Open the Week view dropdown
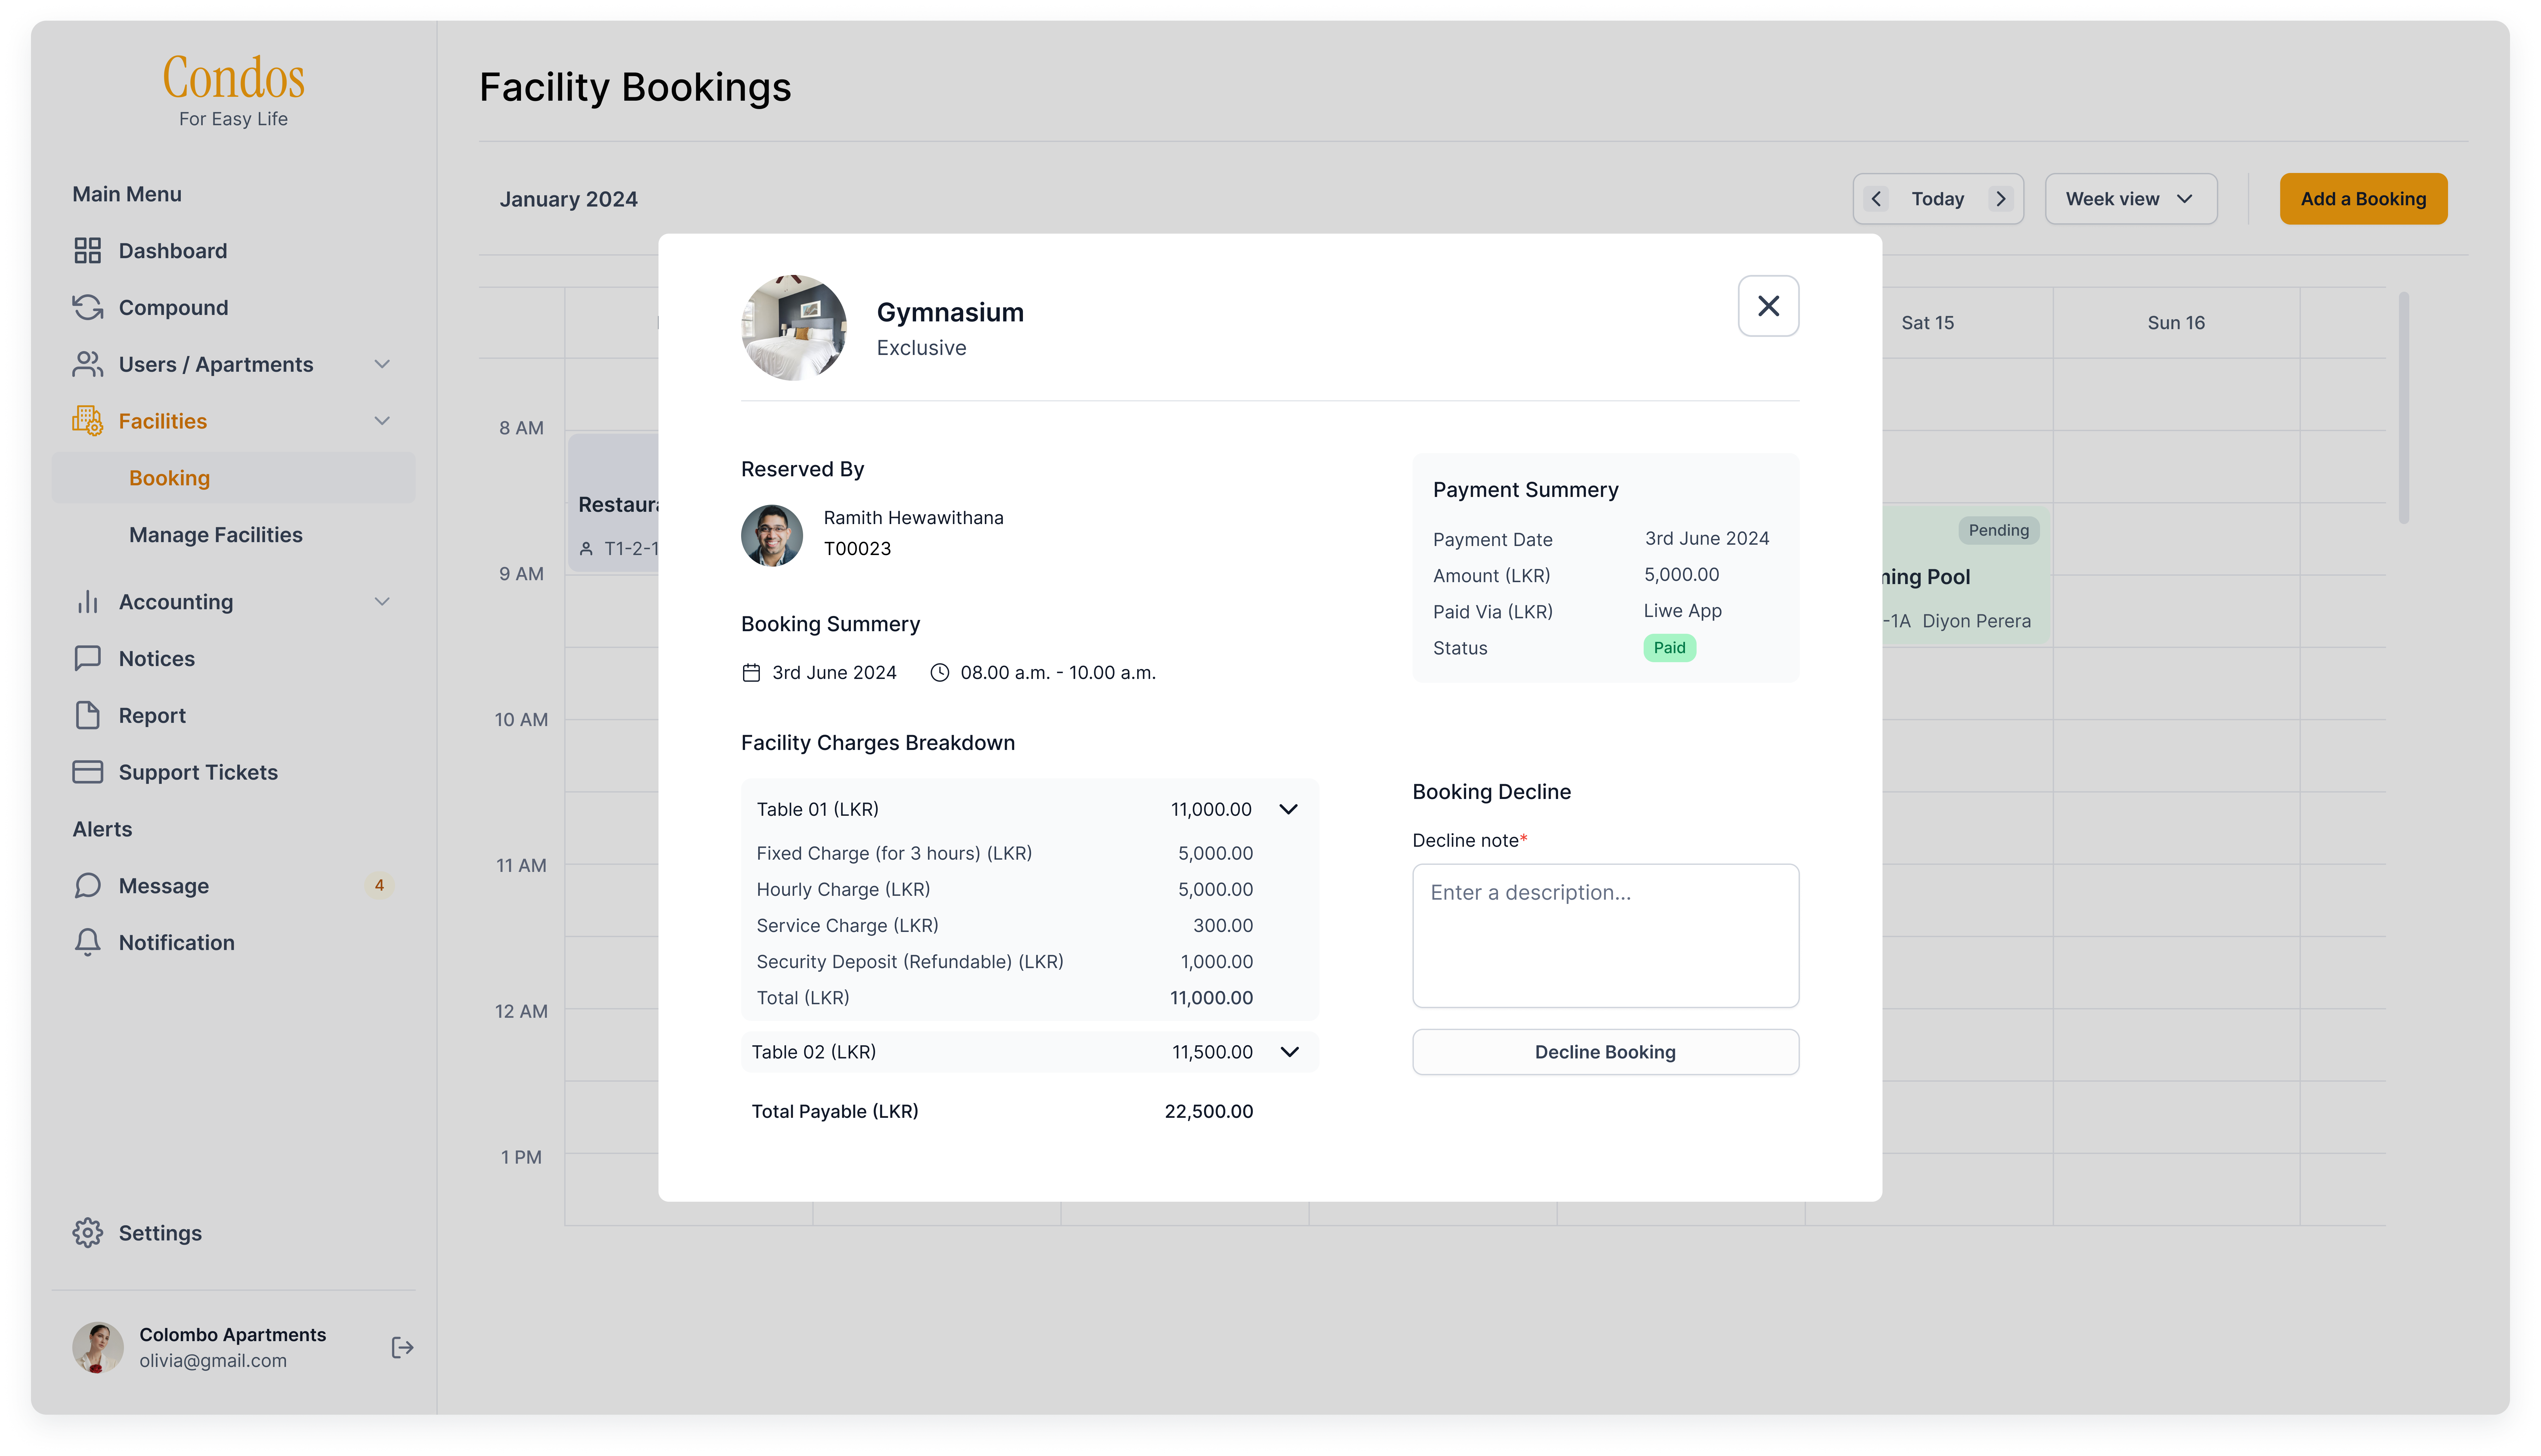 (x=2130, y=199)
